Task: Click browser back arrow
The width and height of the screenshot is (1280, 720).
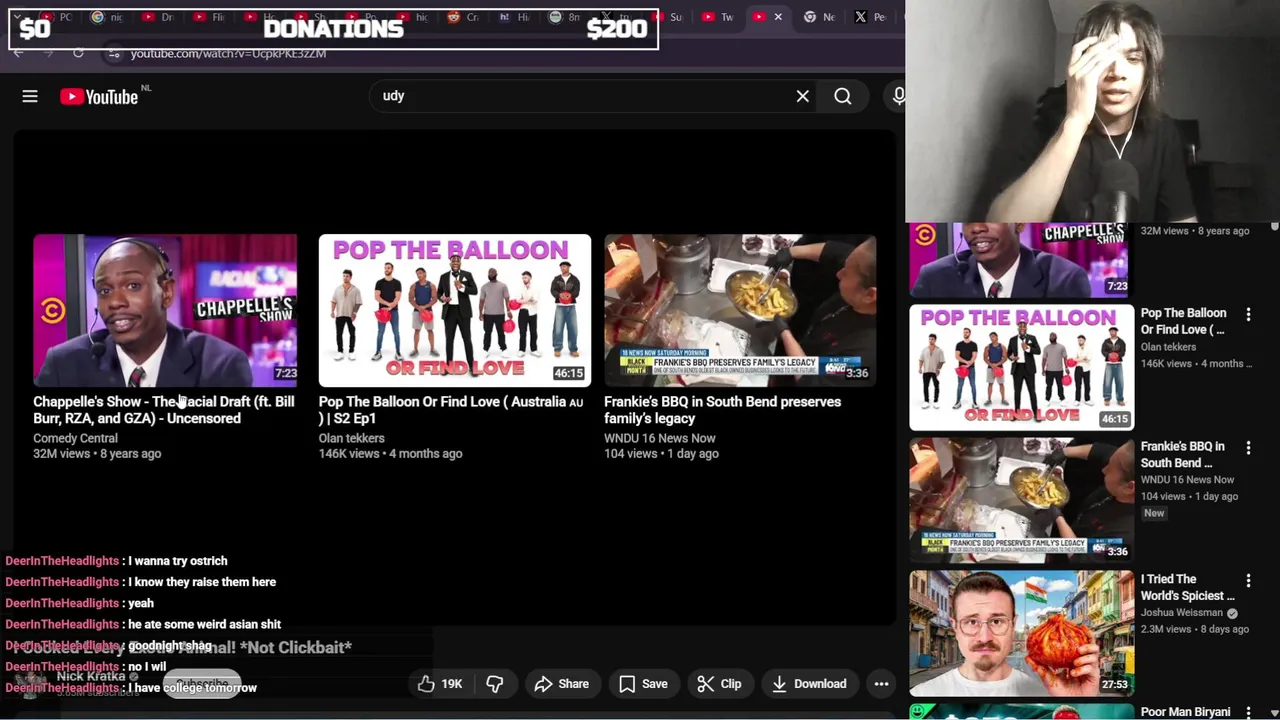Action: [x=19, y=53]
